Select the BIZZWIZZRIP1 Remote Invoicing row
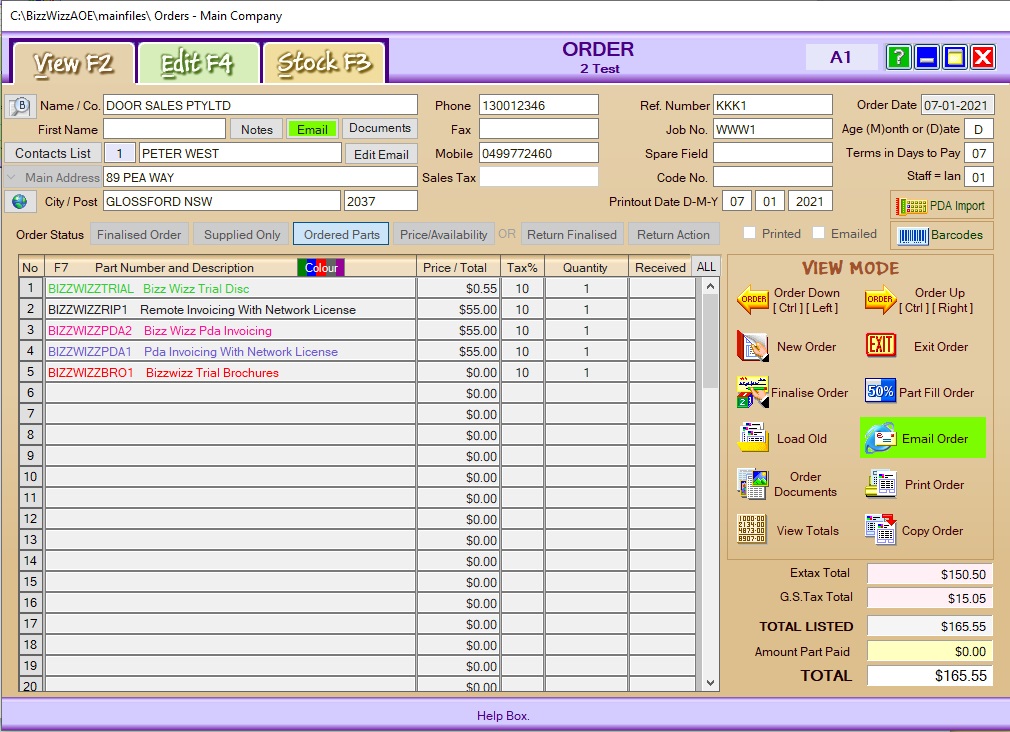1010x732 pixels. 230,309
